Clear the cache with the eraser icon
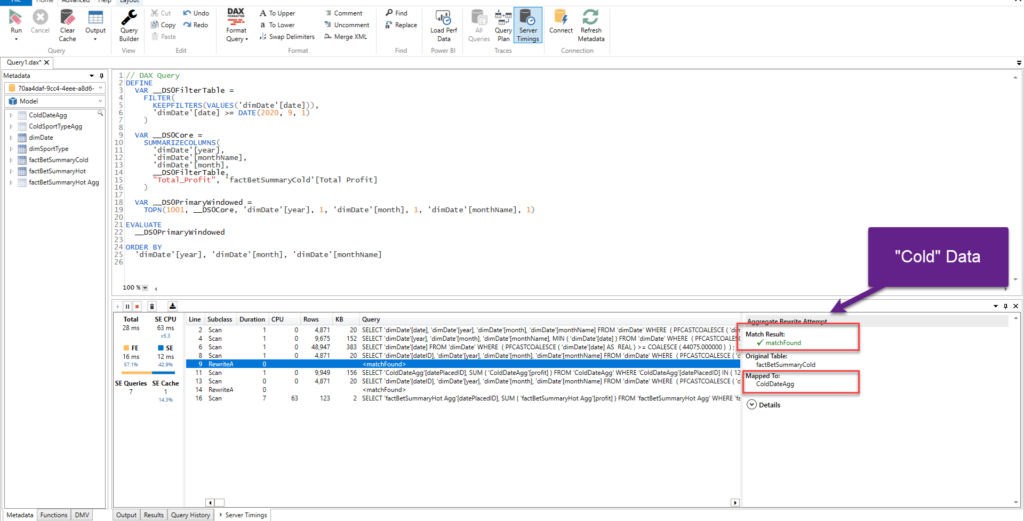Viewport: 1024px width, 521px height. tap(67, 18)
